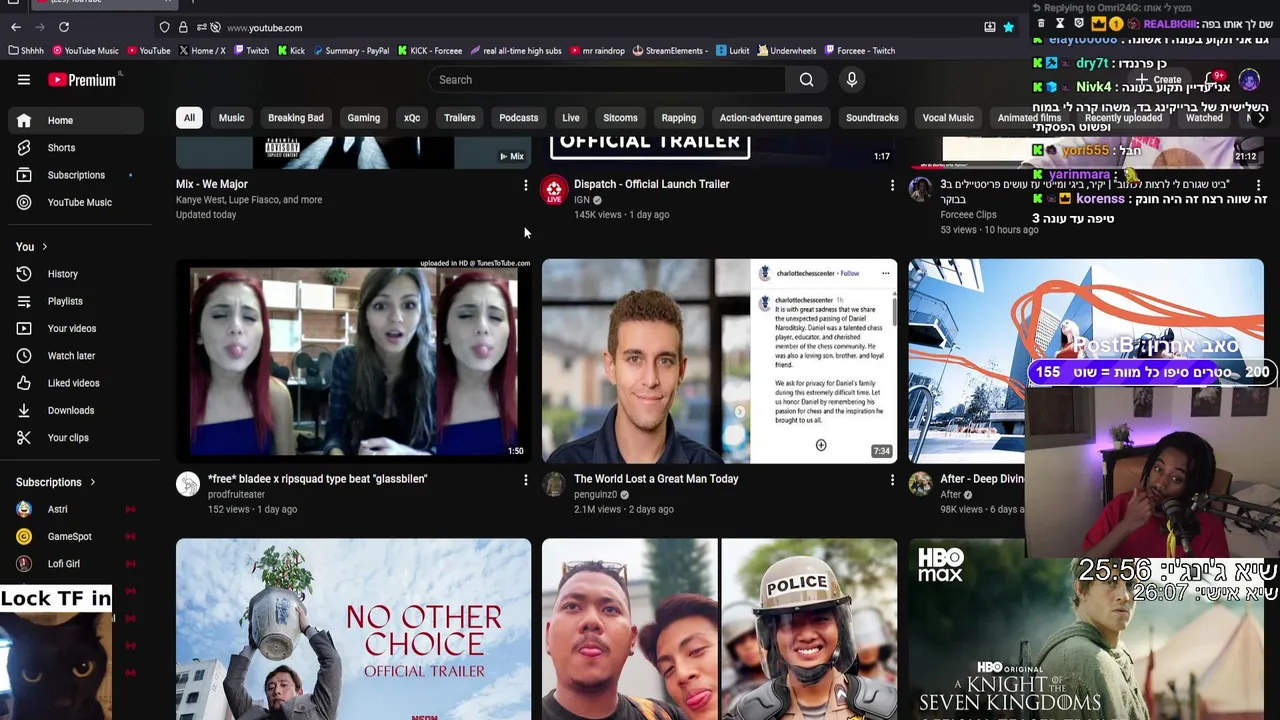Open StreamElements bookmark in bookmarks bar
This screenshot has height=720, width=1280.
pos(670,51)
